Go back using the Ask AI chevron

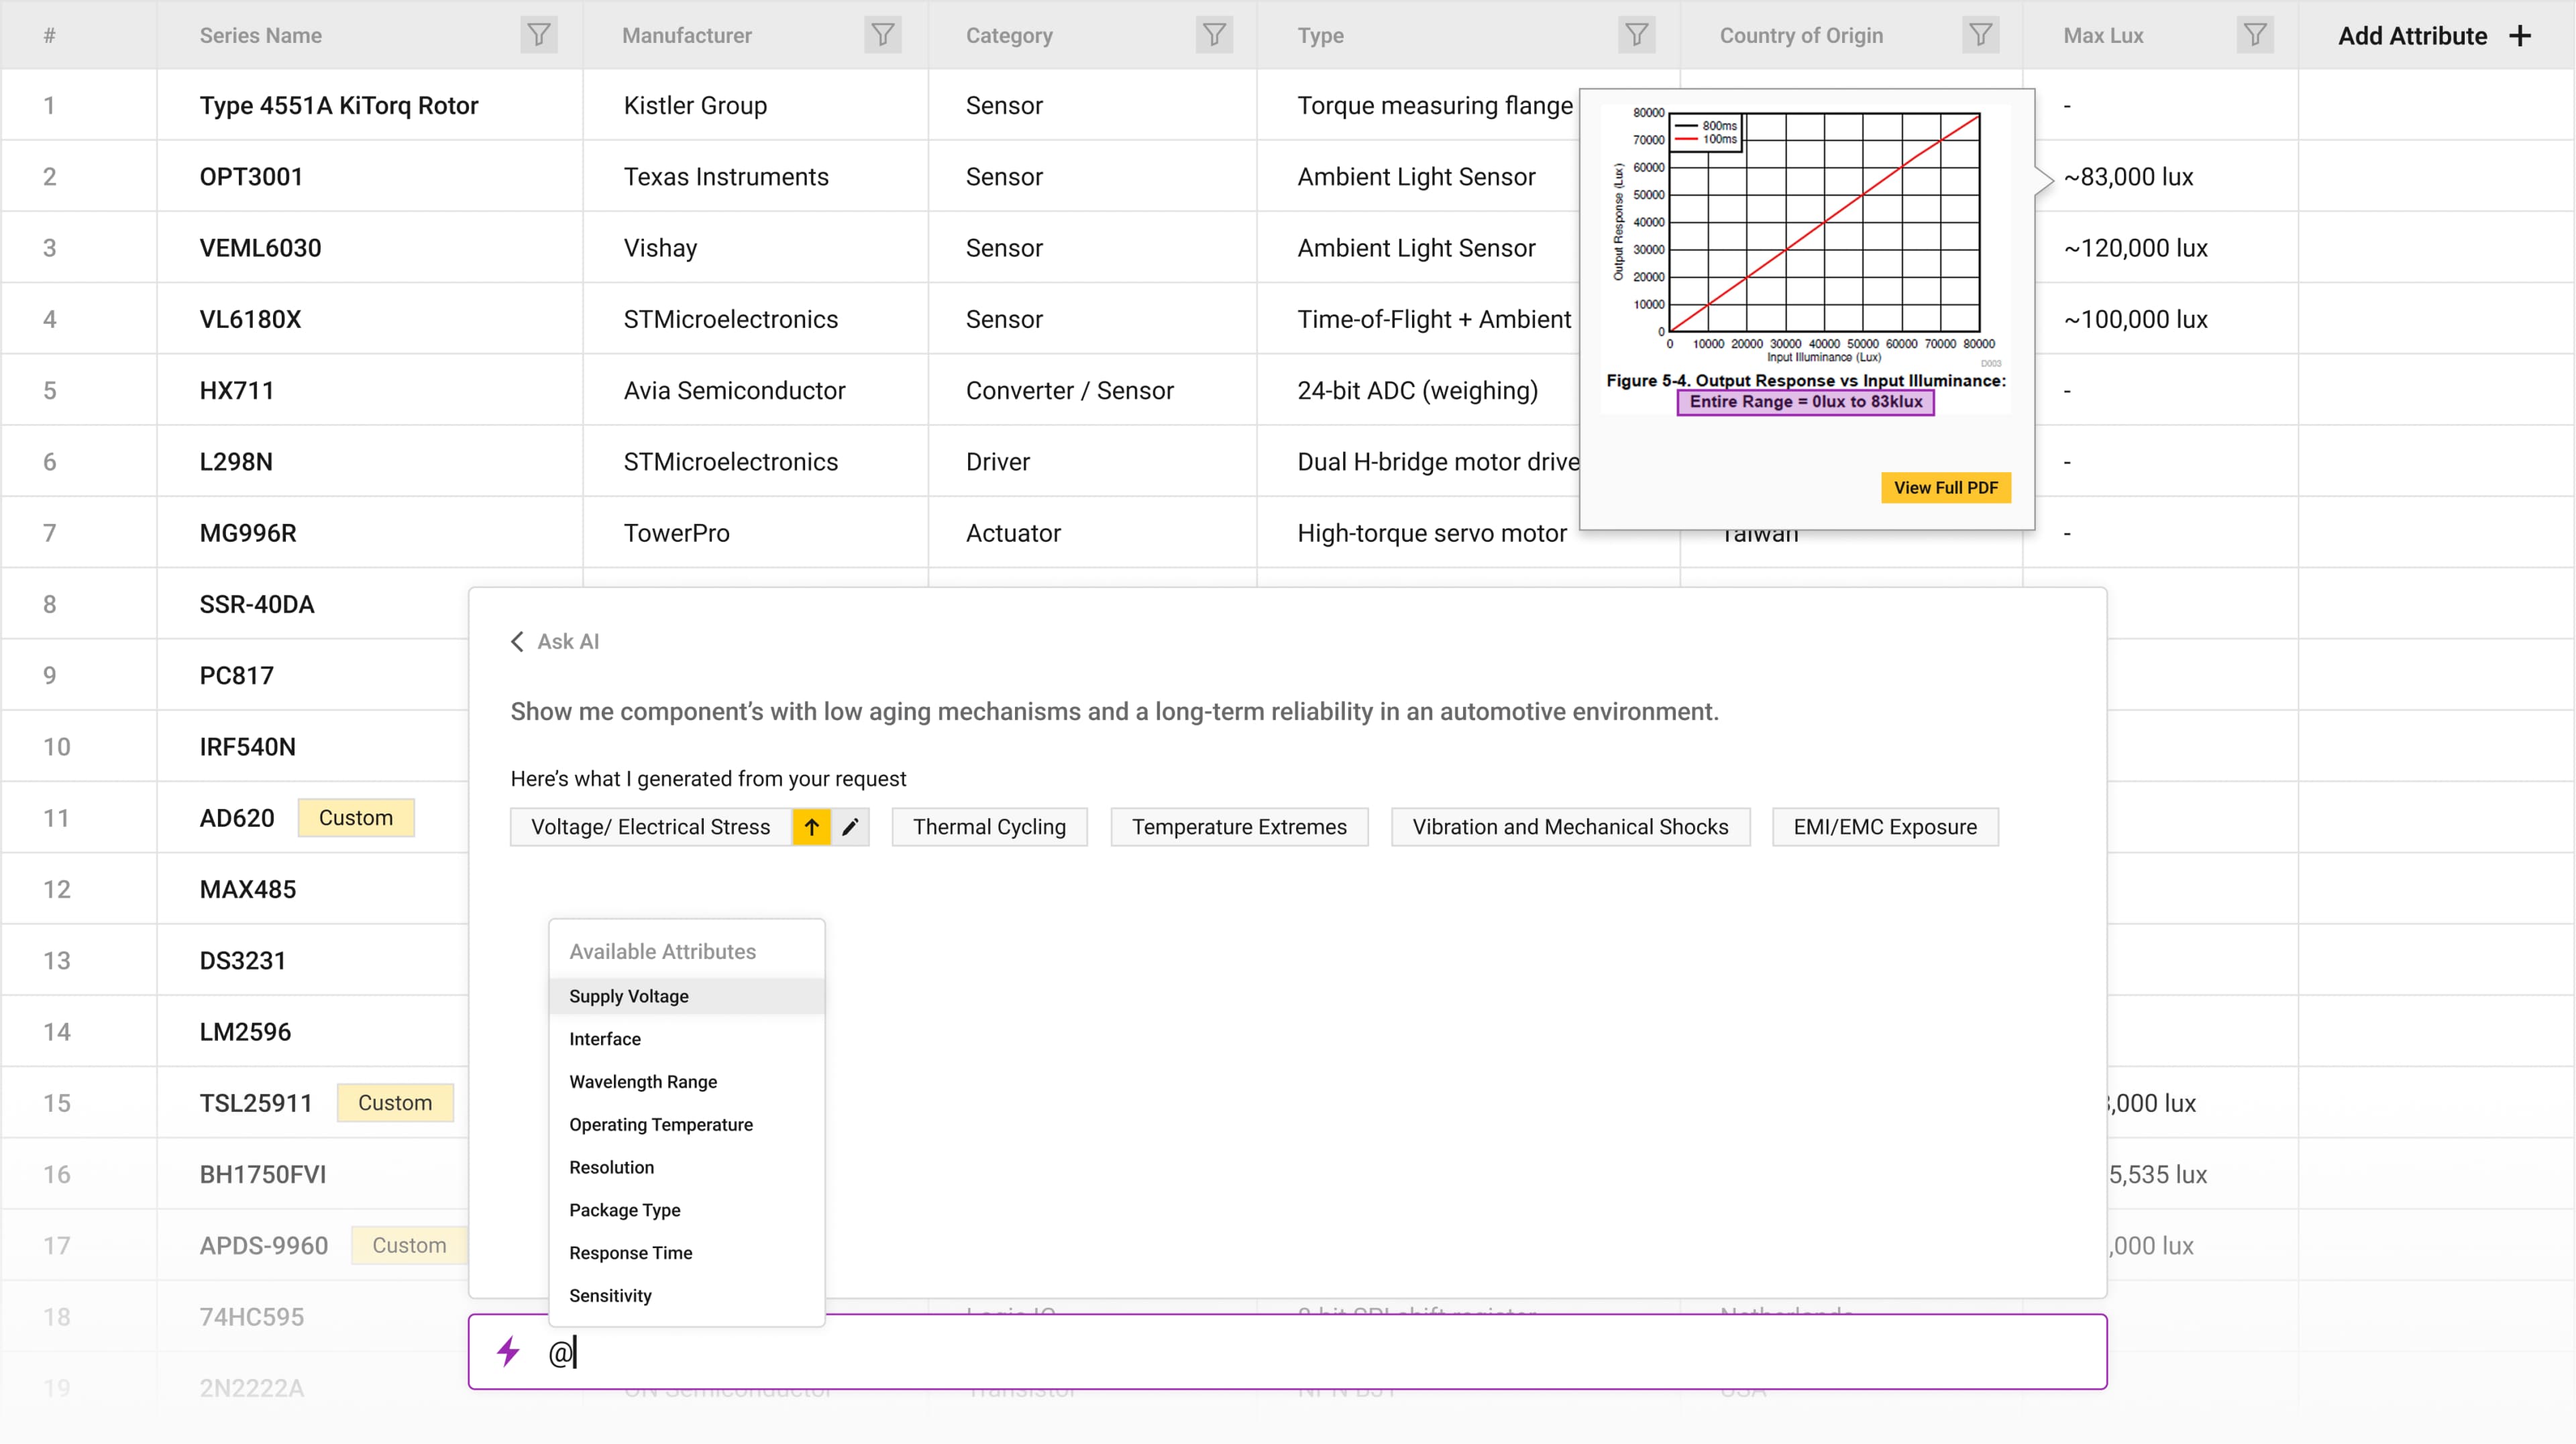click(517, 641)
